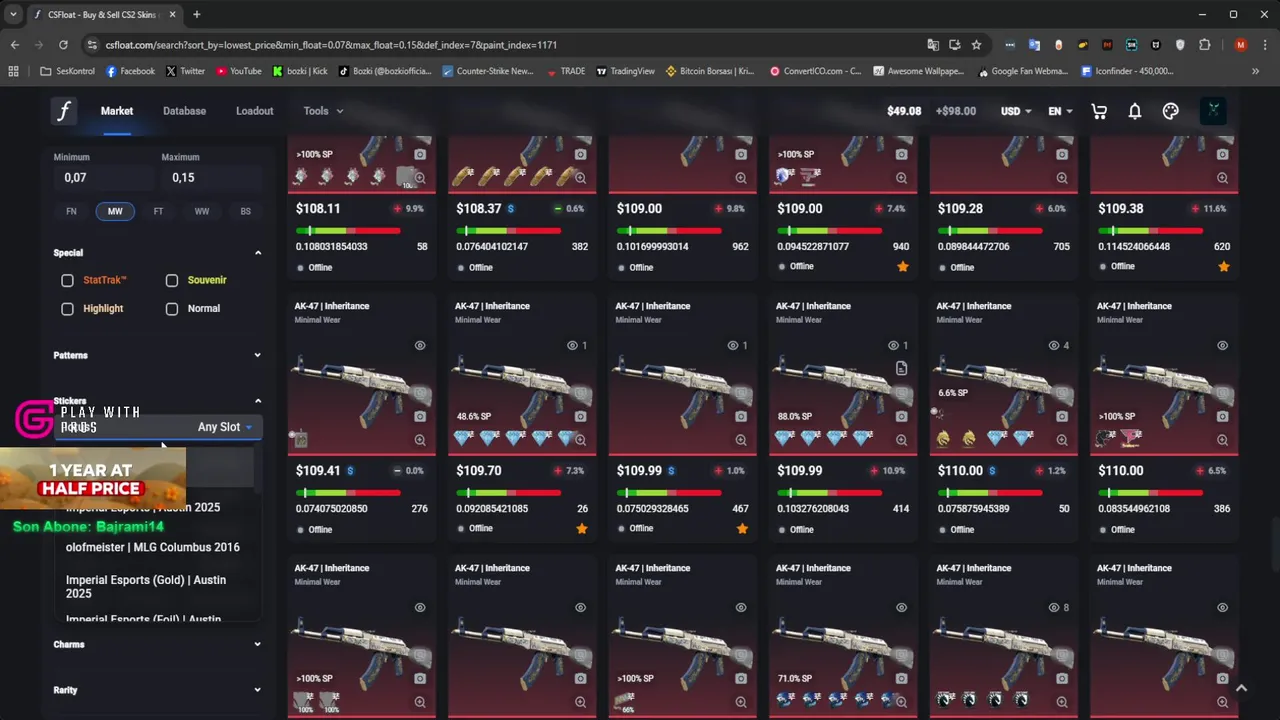Click favorite star on float 0.075029328465 listing
1280x720 pixels.
pyautogui.click(x=742, y=529)
